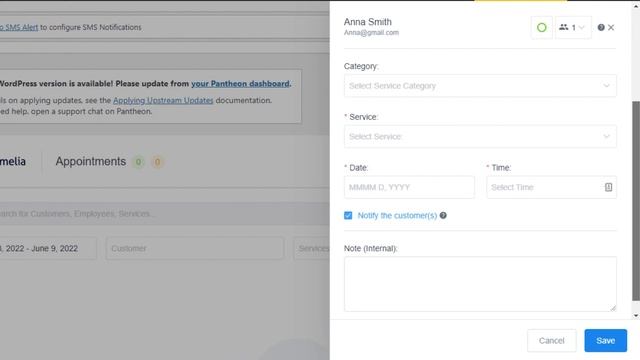
Task: Click the June 9, 2022 date range field
Action: pyautogui.click(x=48, y=248)
